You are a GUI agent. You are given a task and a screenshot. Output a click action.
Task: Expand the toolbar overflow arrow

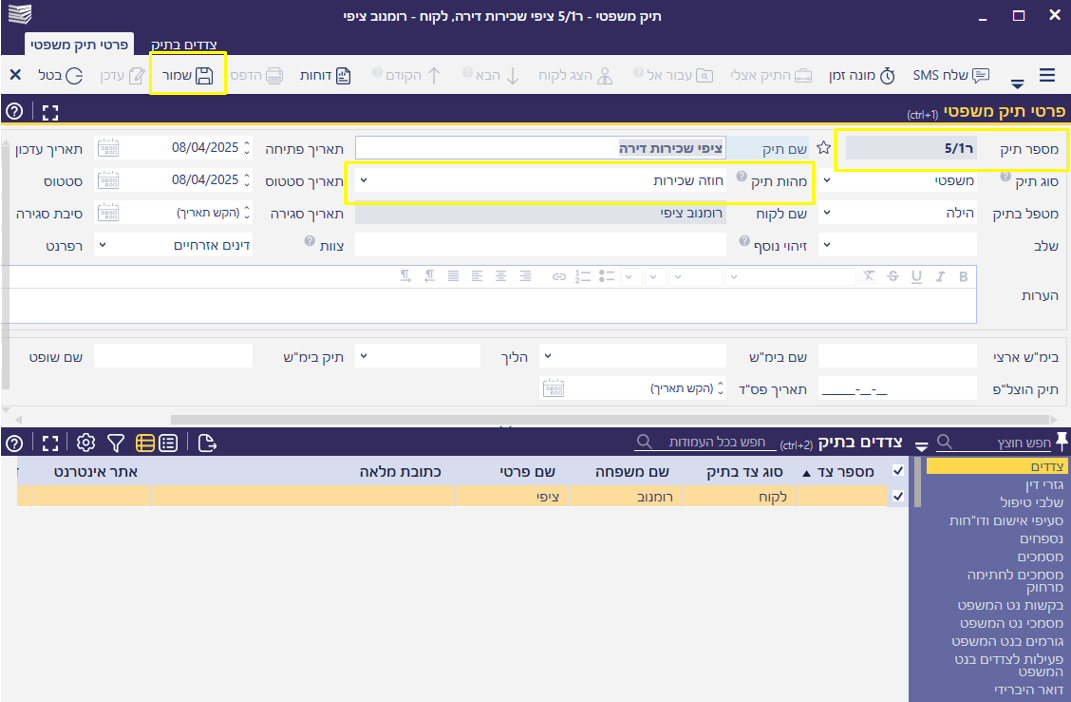[x=1018, y=84]
